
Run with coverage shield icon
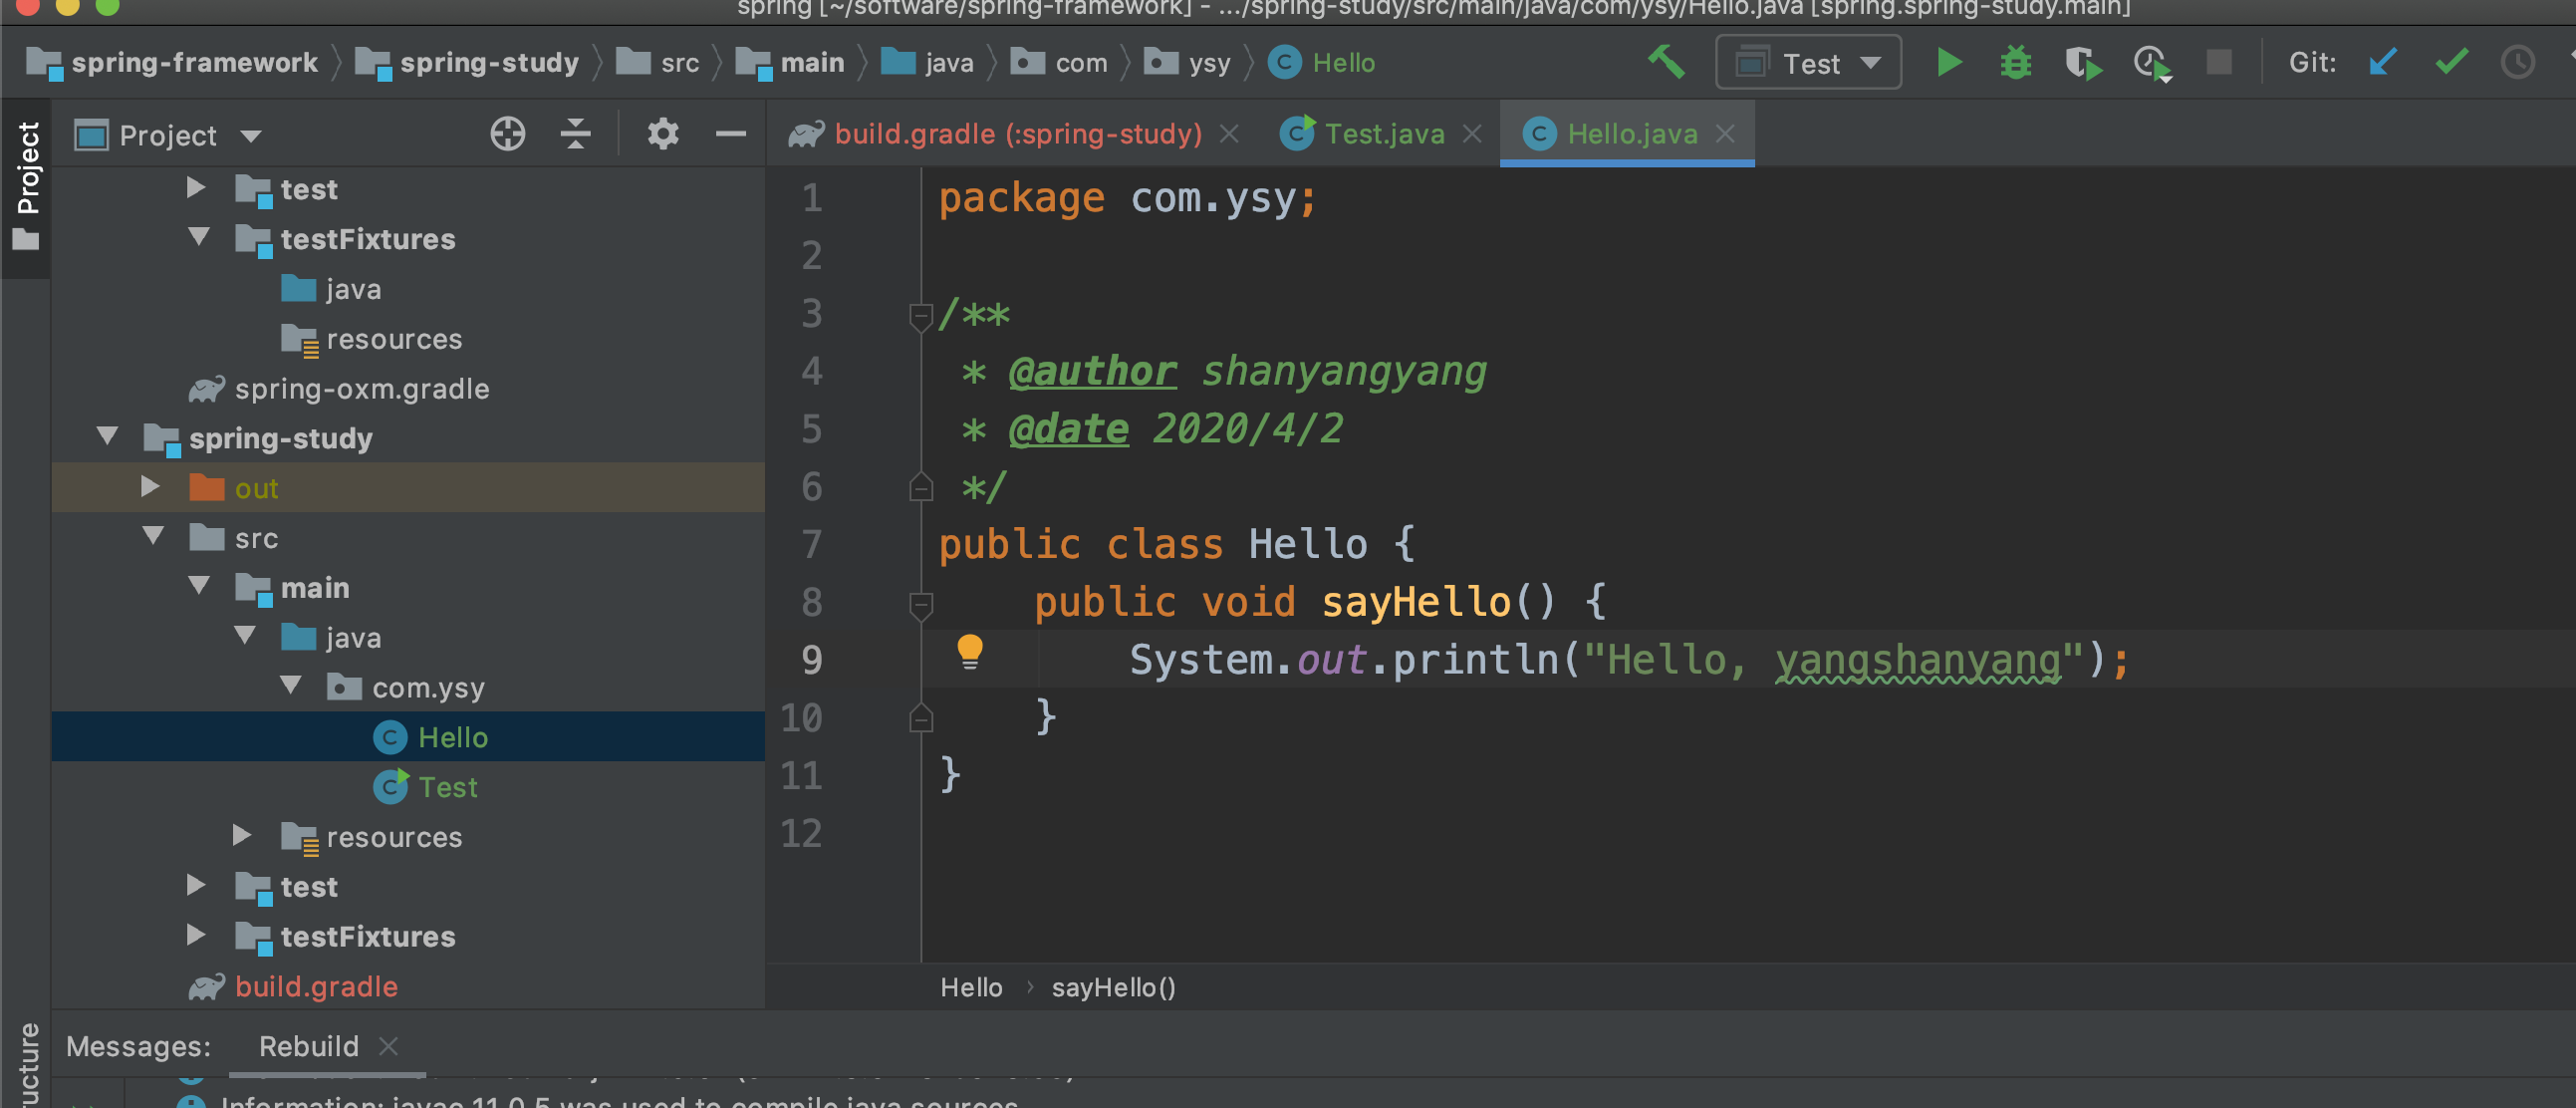[x=2082, y=63]
